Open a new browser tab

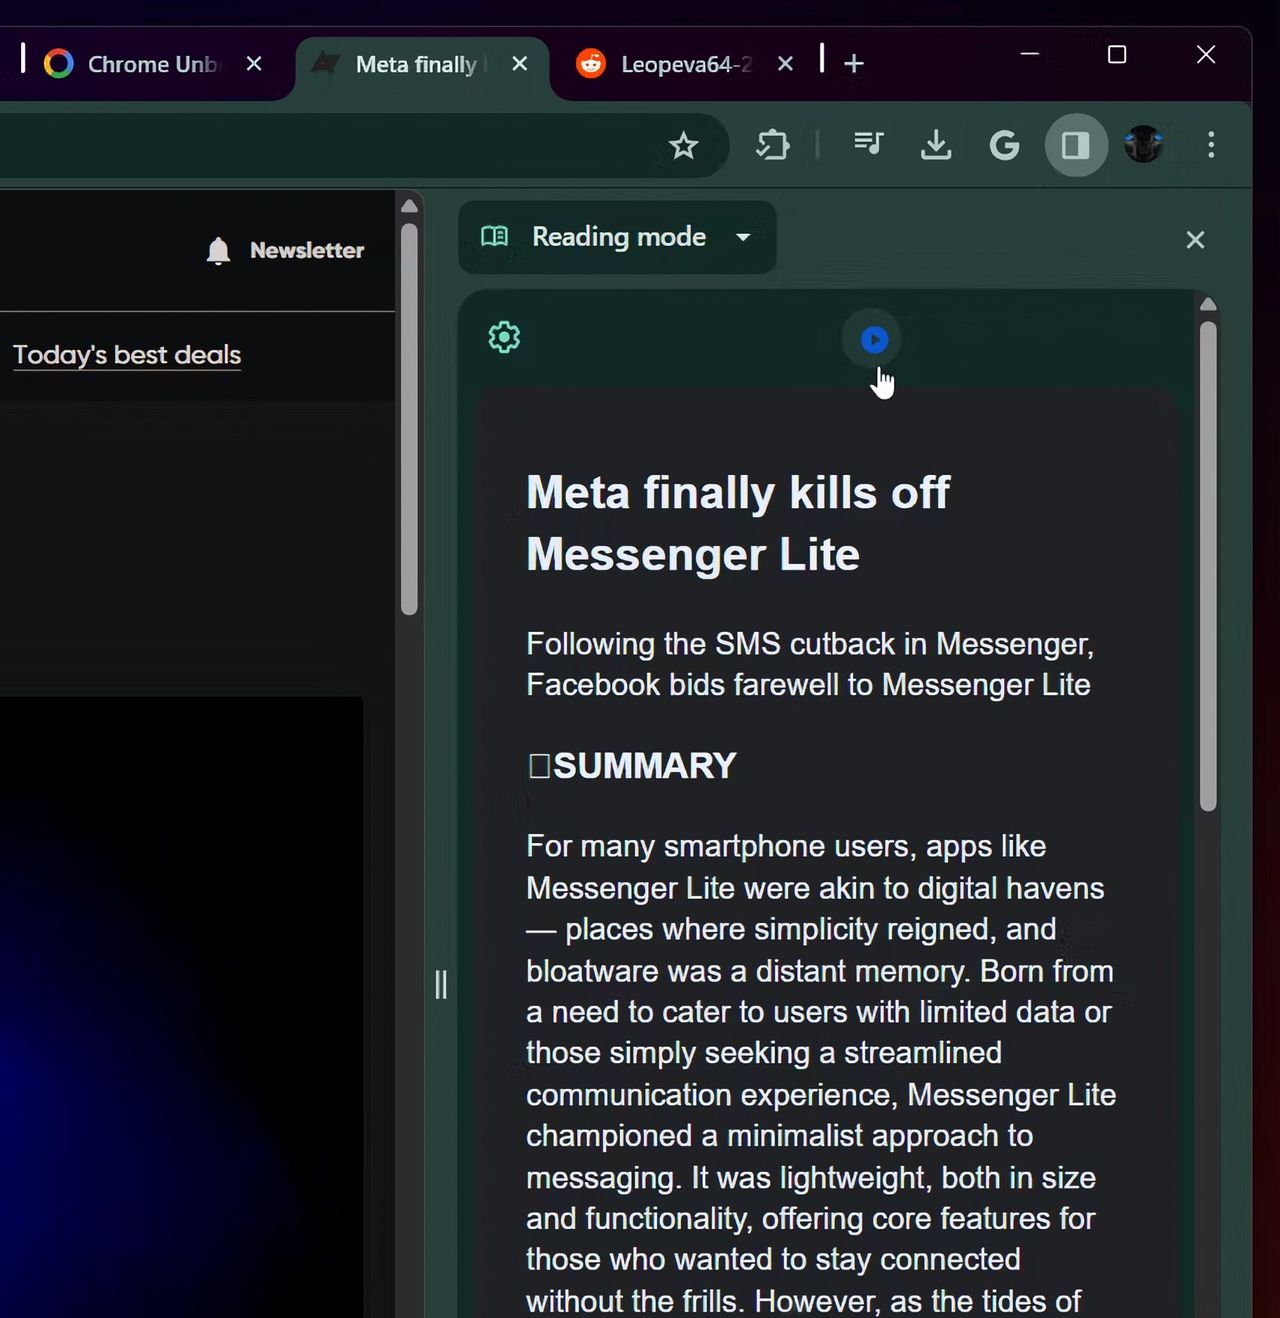853,63
